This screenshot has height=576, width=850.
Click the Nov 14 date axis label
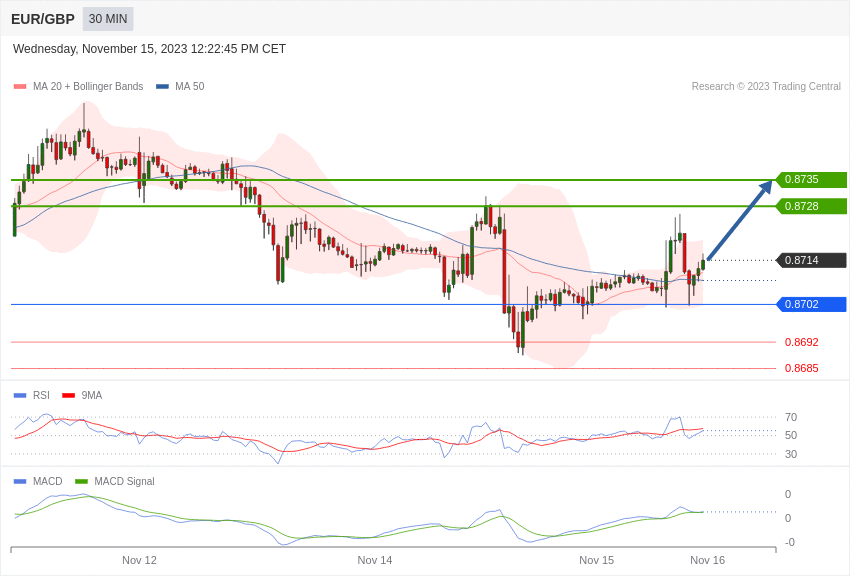click(375, 560)
